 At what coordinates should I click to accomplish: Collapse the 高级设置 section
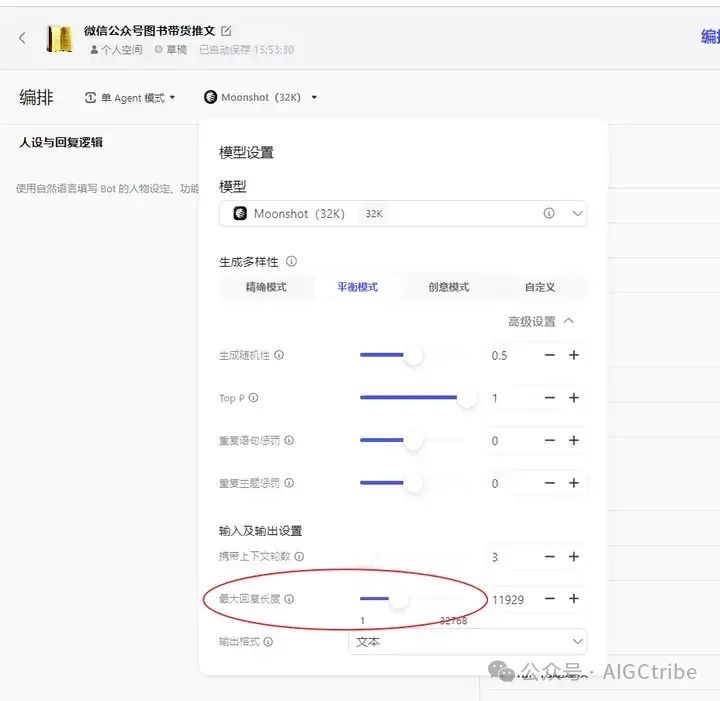click(x=541, y=321)
